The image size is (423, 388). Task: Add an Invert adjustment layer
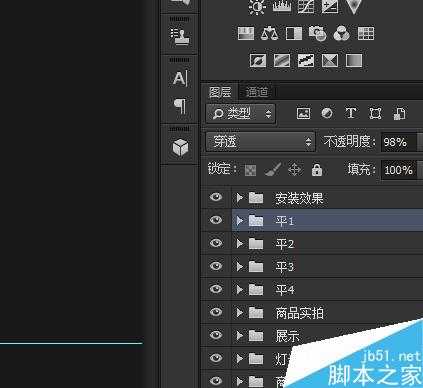pyautogui.click(x=258, y=61)
